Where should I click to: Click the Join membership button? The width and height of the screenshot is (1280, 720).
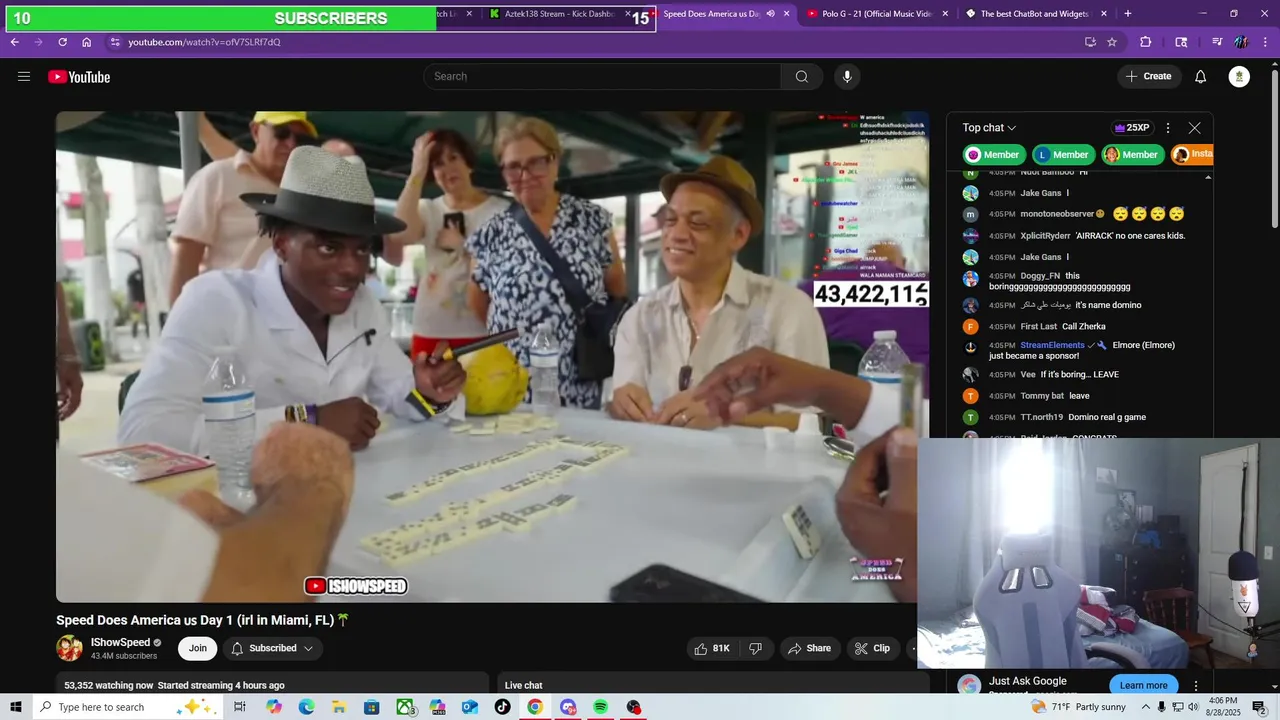[198, 648]
